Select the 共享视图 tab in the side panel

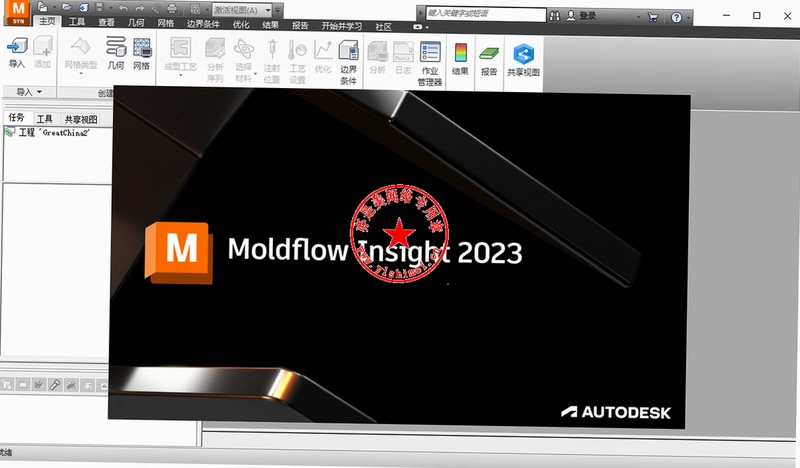pos(81,119)
